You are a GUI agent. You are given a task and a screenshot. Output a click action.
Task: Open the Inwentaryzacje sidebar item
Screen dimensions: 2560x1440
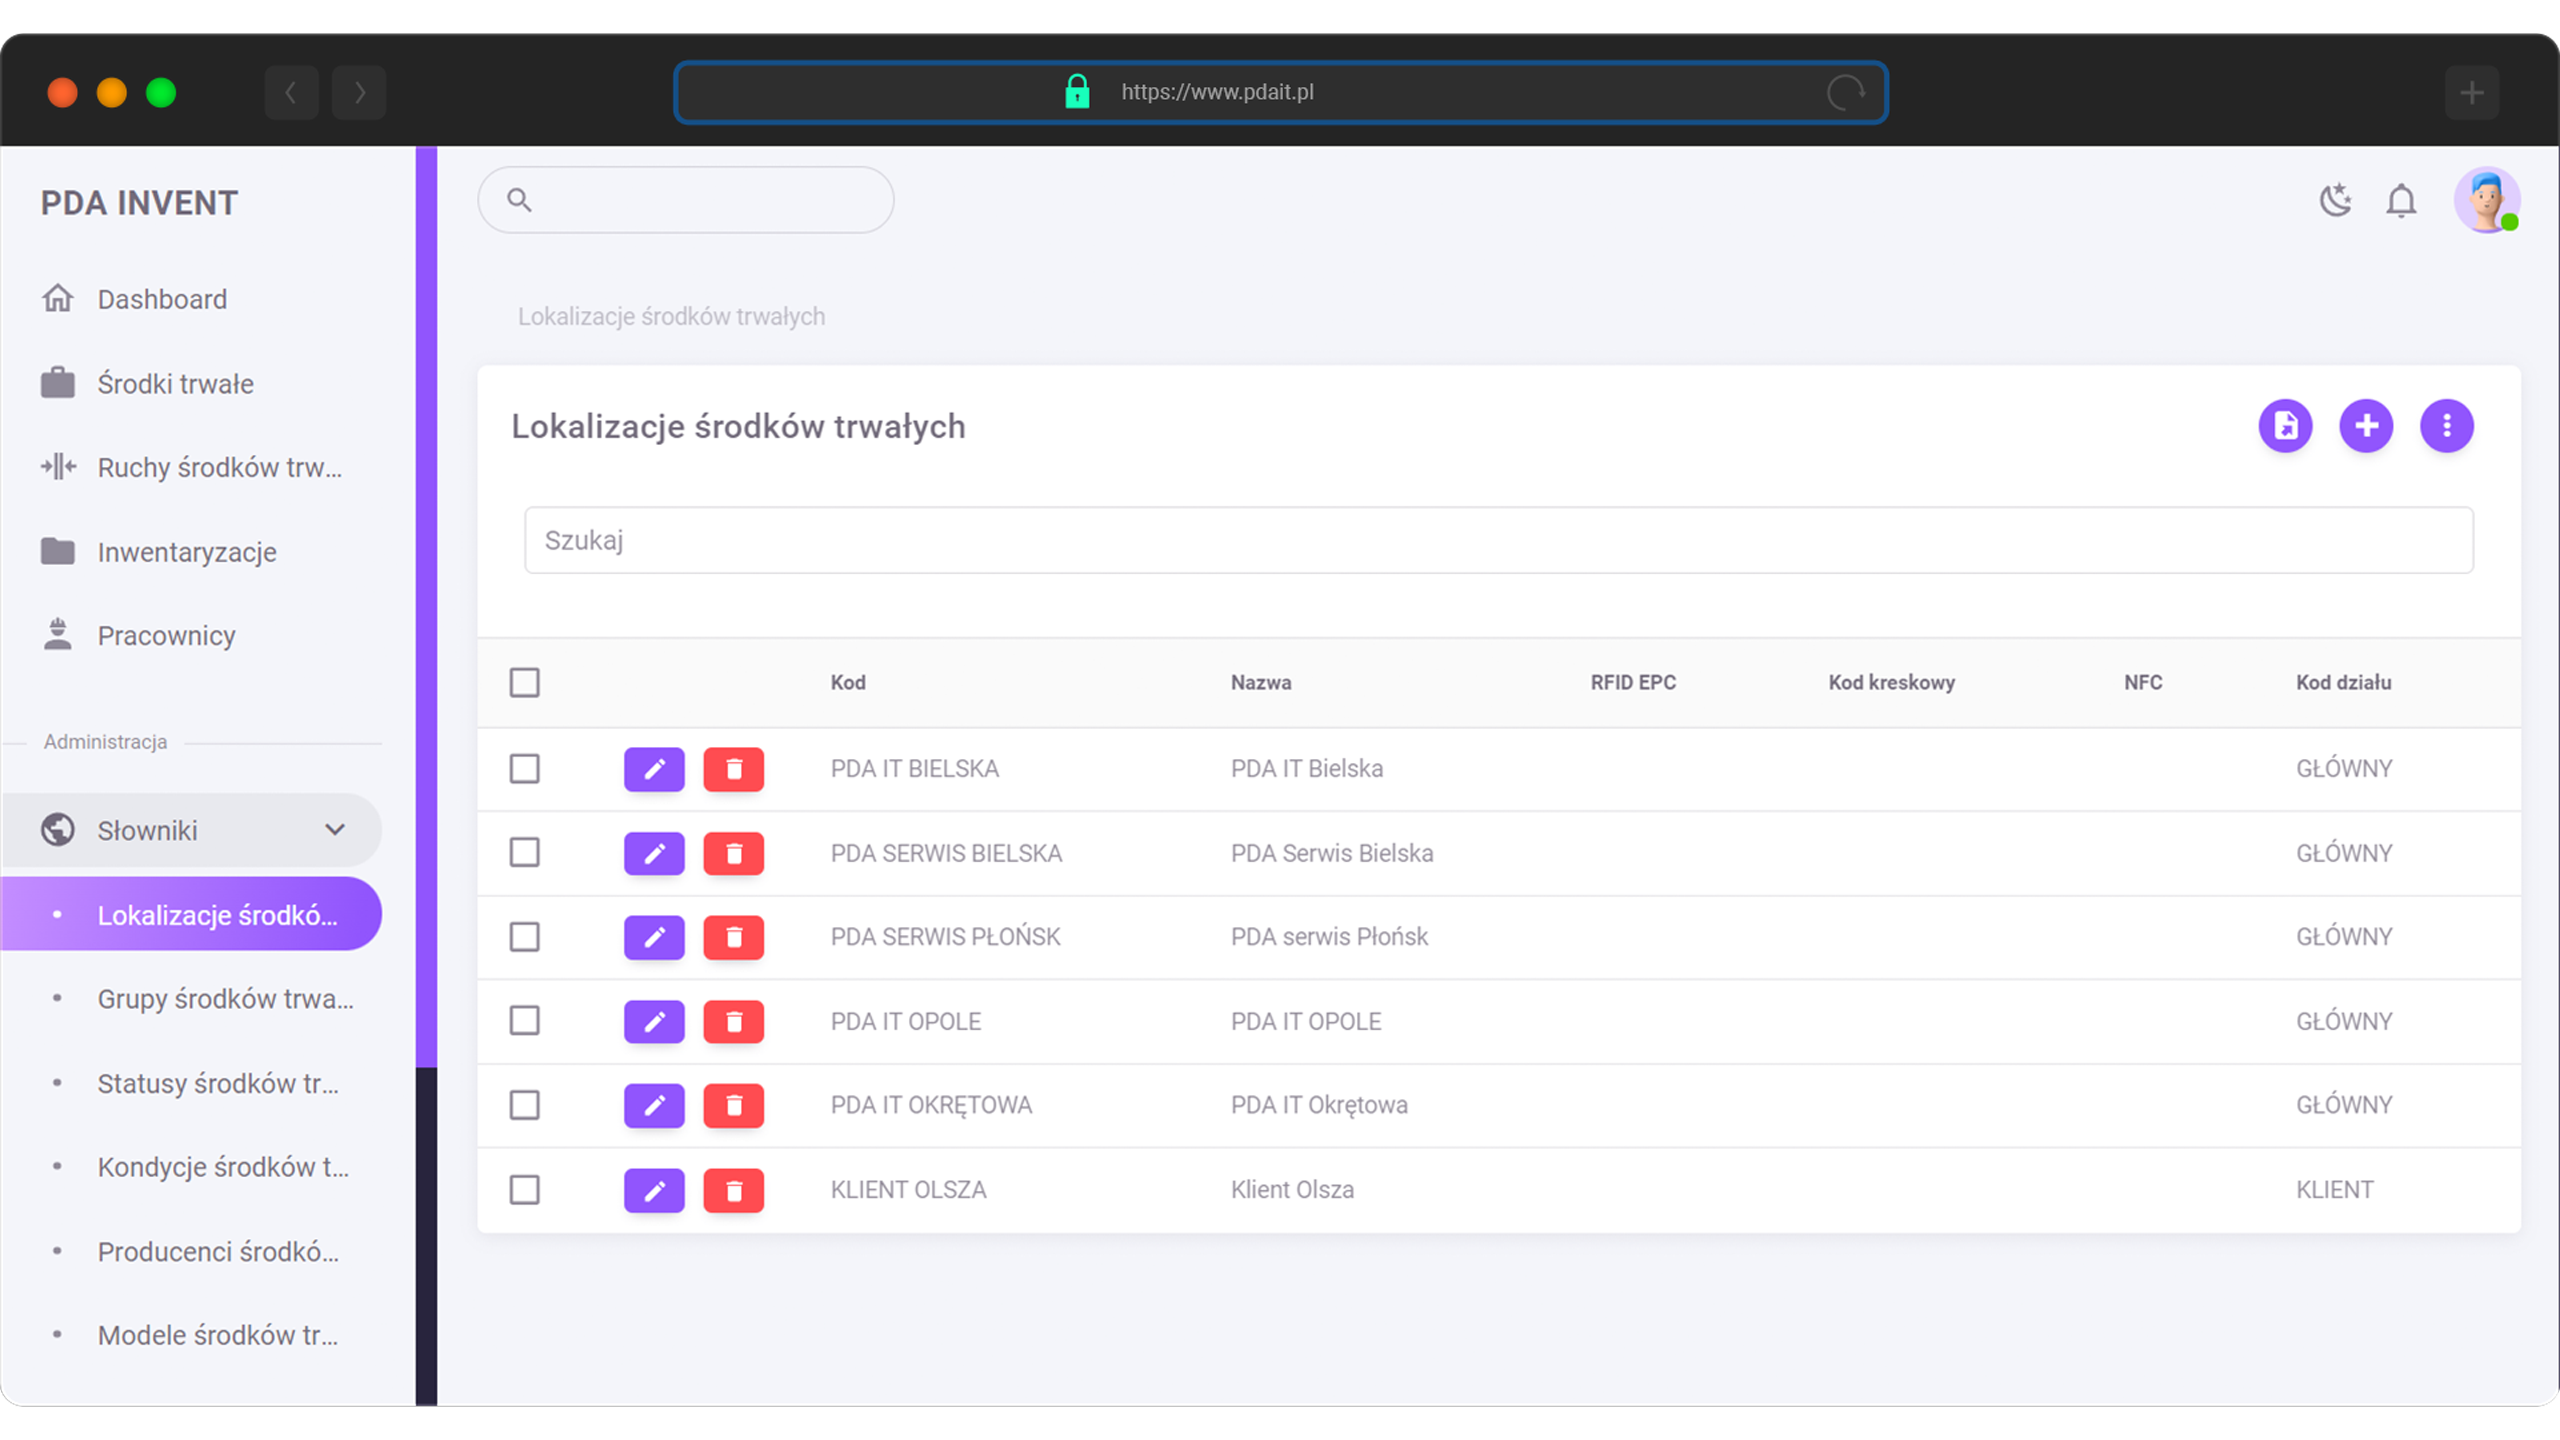[x=187, y=552]
